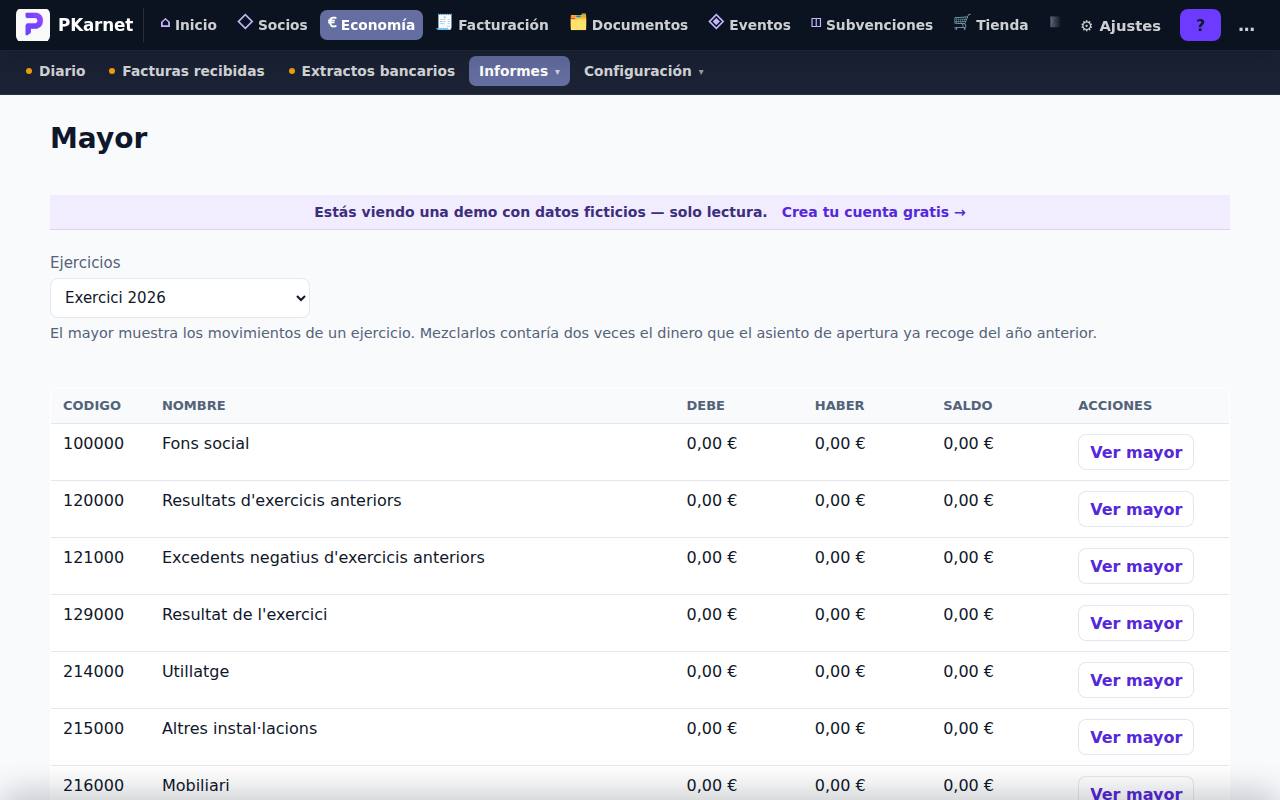Click Altres instal·lacions account name
The height and width of the screenshot is (800, 1280).
240,728
